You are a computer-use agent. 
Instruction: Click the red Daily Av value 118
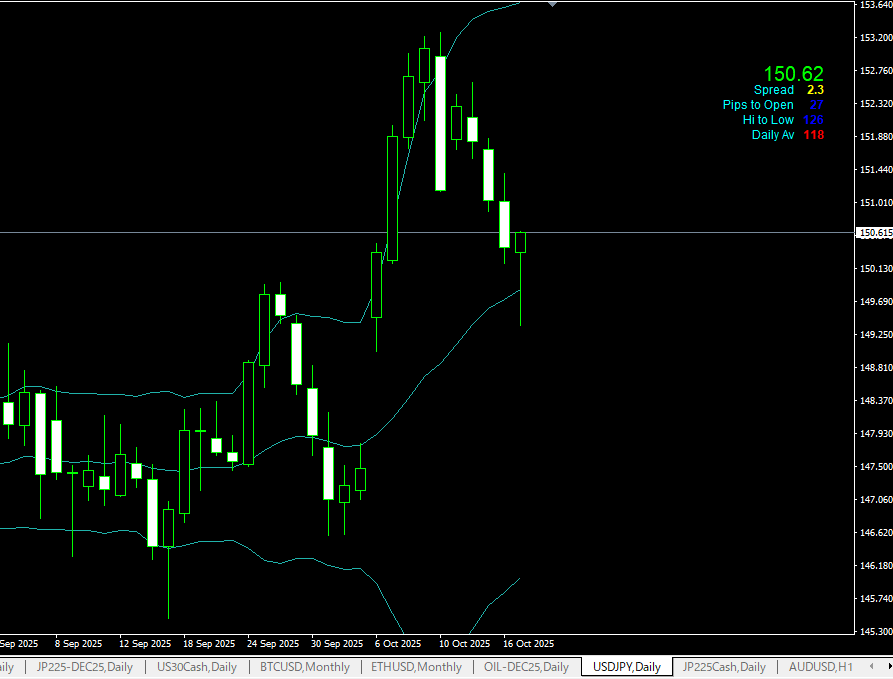click(x=813, y=135)
